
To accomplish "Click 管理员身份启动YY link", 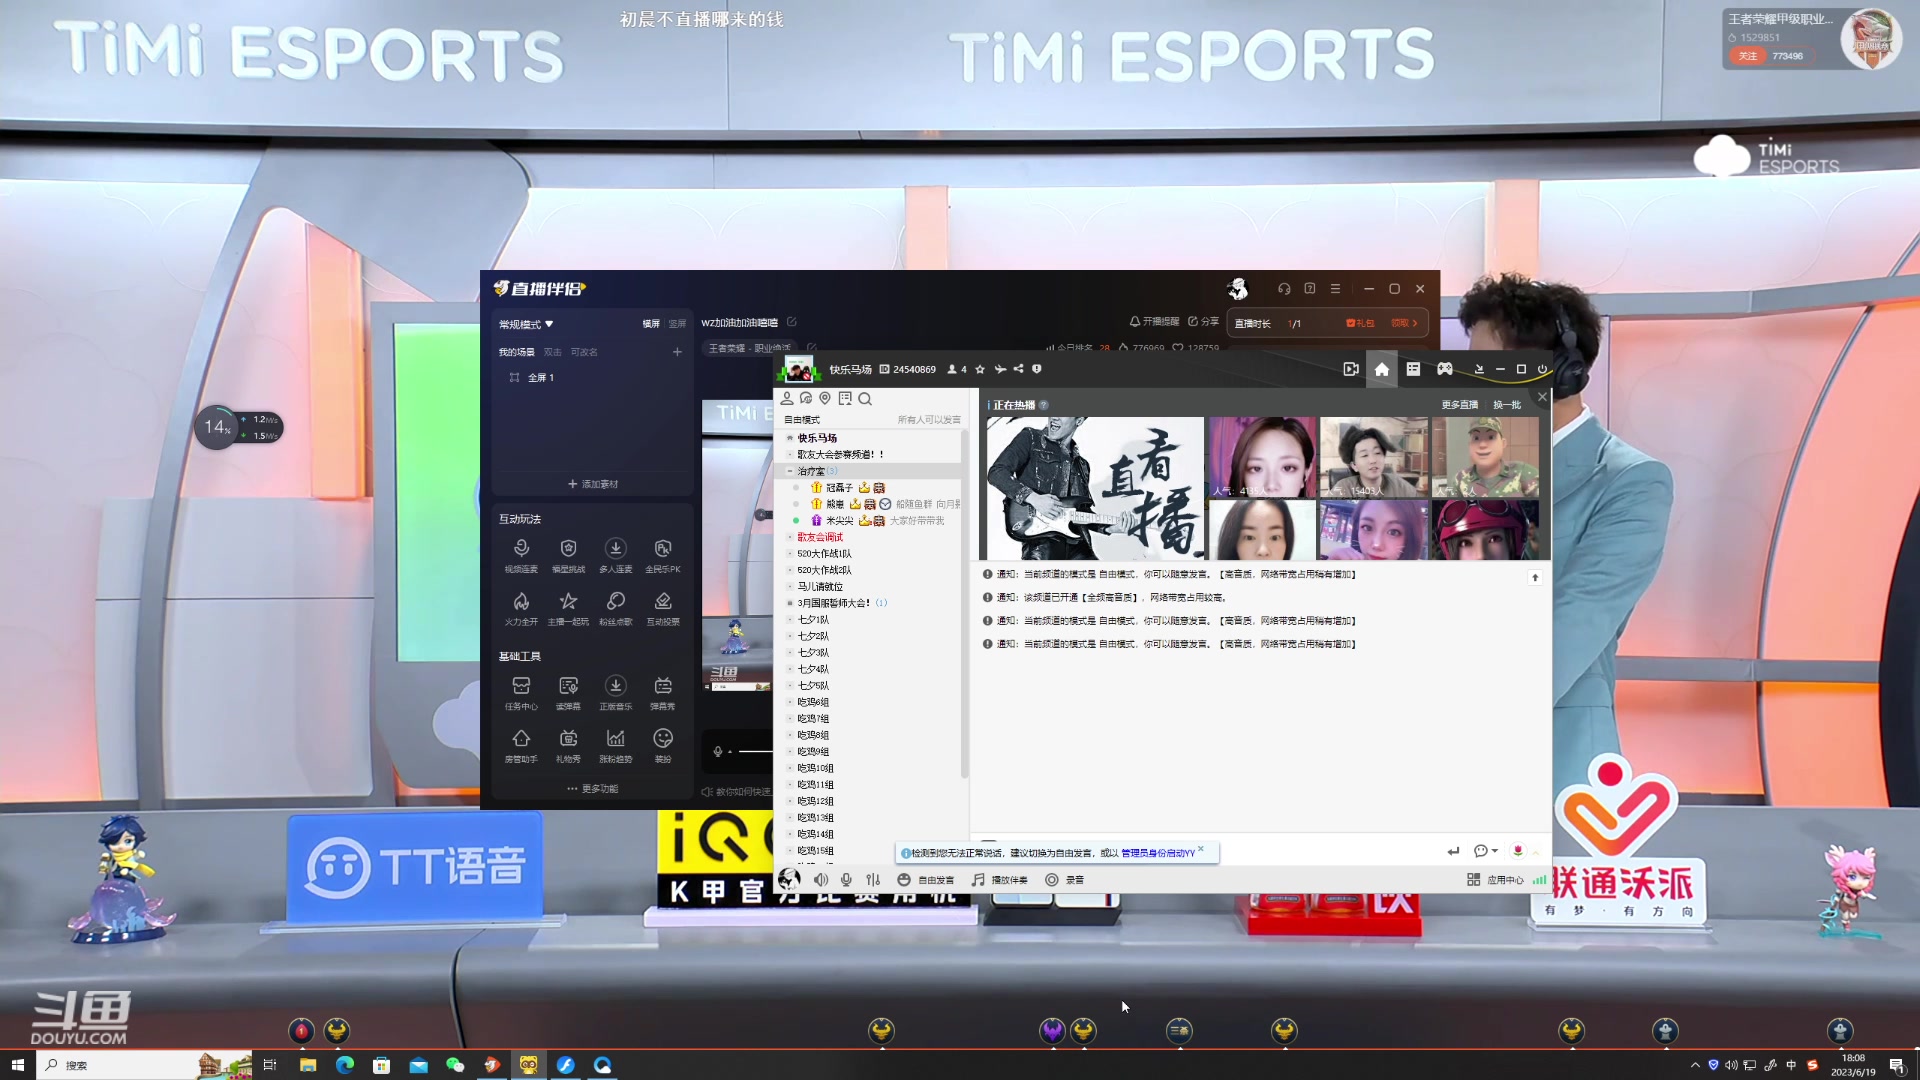I will coord(1158,853).
